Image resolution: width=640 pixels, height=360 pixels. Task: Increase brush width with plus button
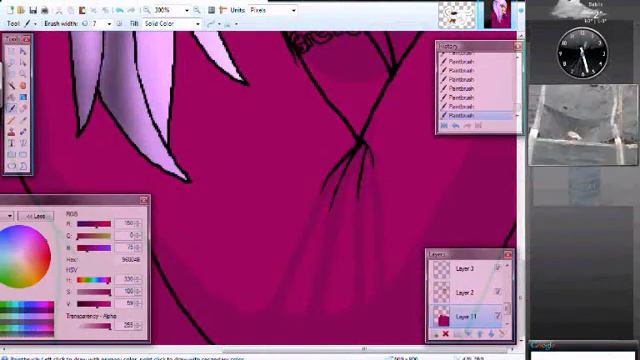[119, 24]
